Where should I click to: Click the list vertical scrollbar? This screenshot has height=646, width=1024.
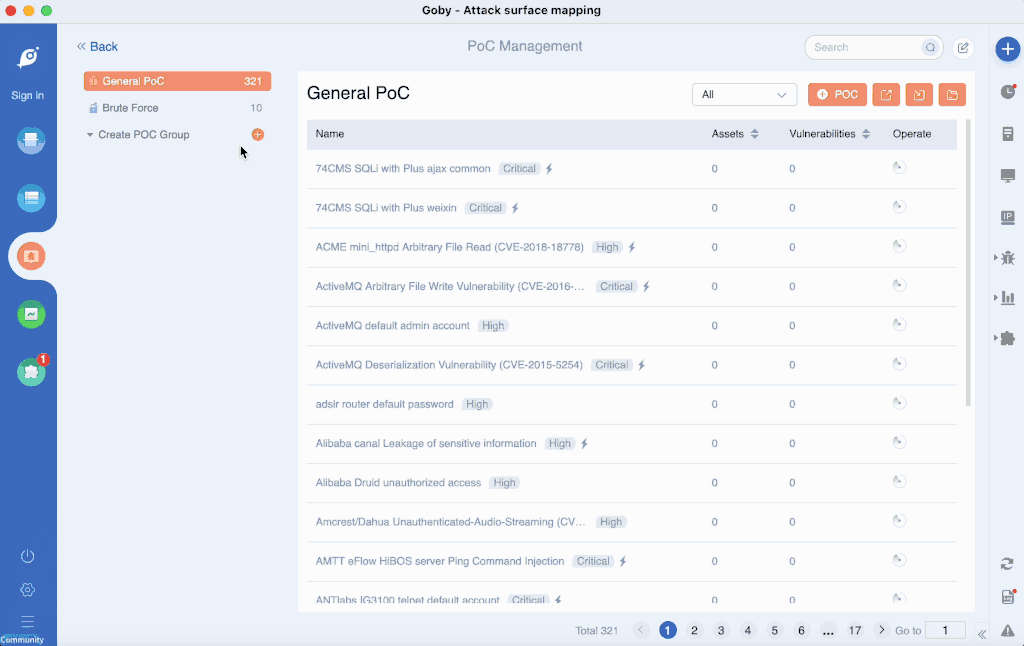pos(968,263)
